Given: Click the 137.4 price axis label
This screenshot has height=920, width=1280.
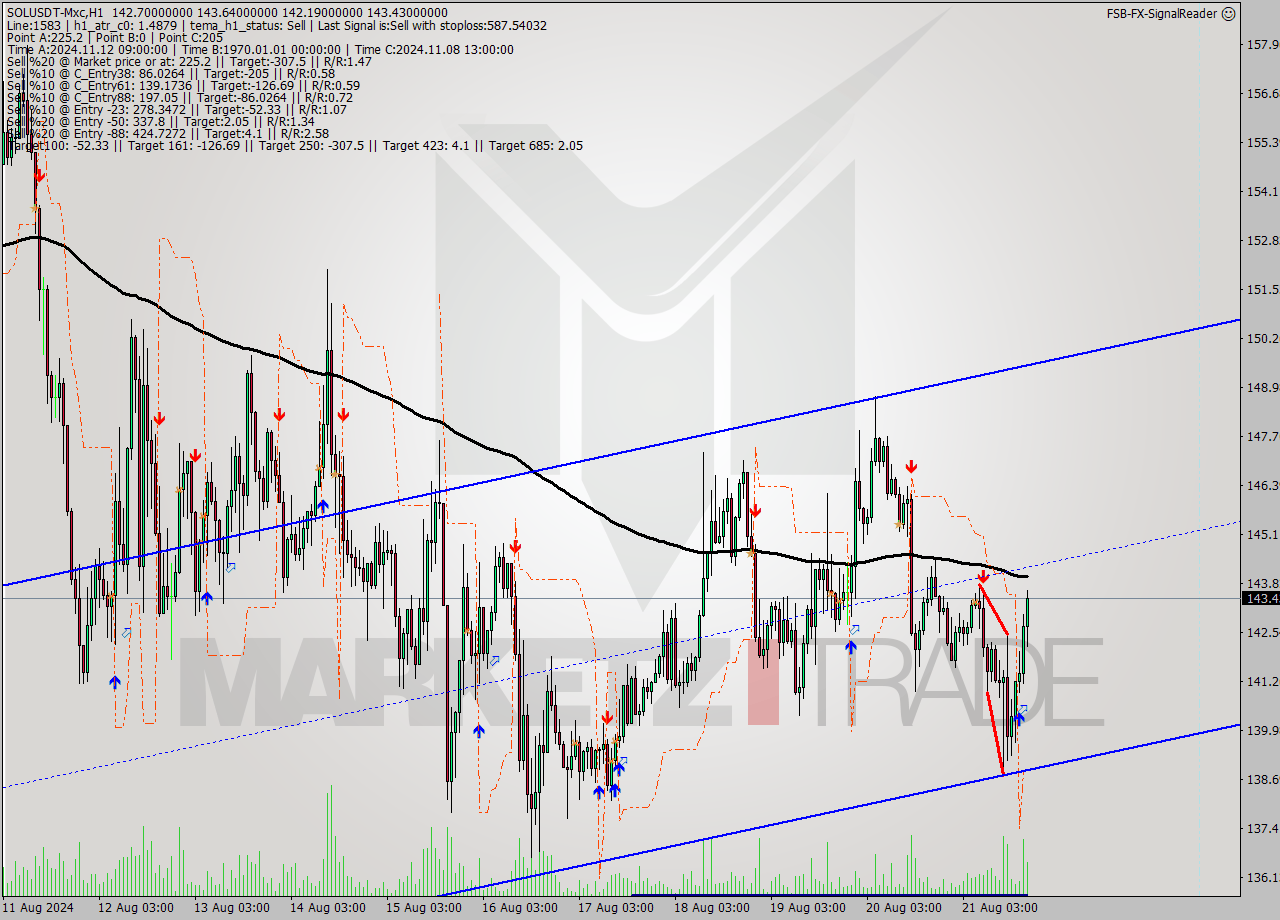Looking at the screenshot, I should coord(1262,828).
